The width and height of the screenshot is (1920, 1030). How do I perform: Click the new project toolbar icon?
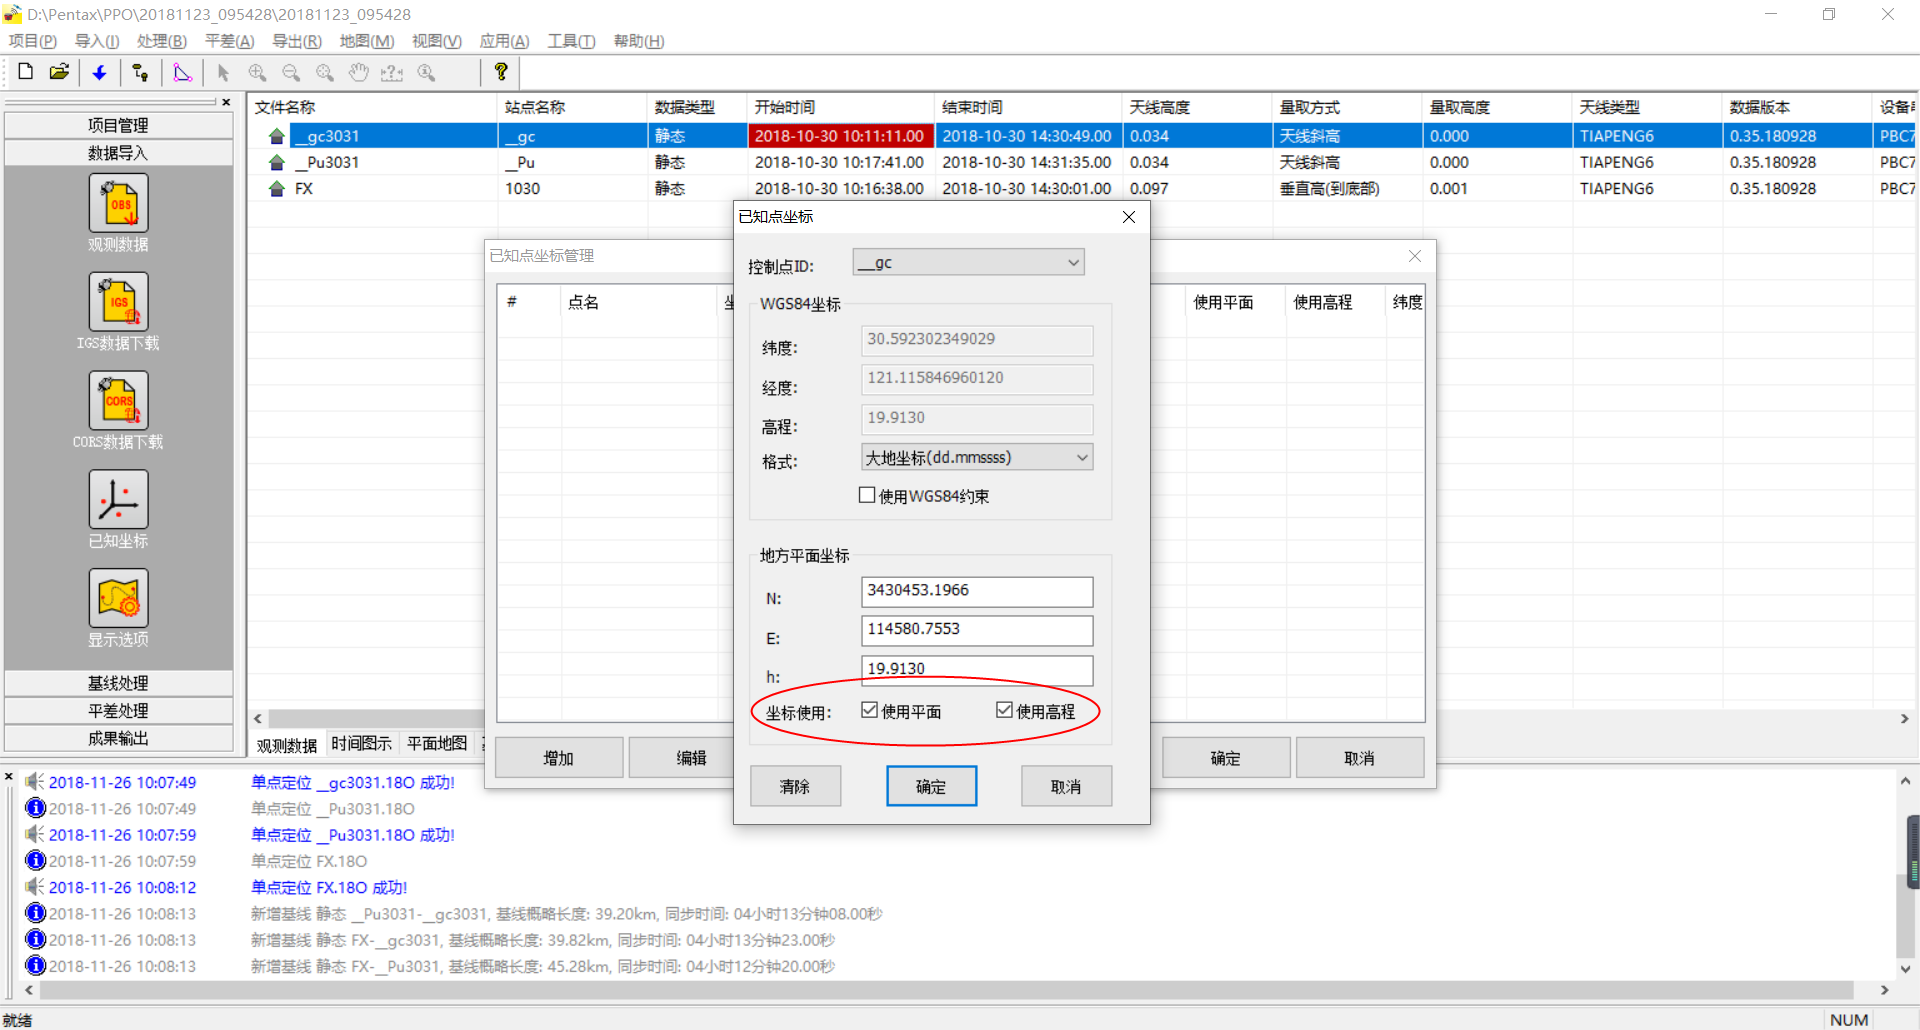click(x=26, y=72)
